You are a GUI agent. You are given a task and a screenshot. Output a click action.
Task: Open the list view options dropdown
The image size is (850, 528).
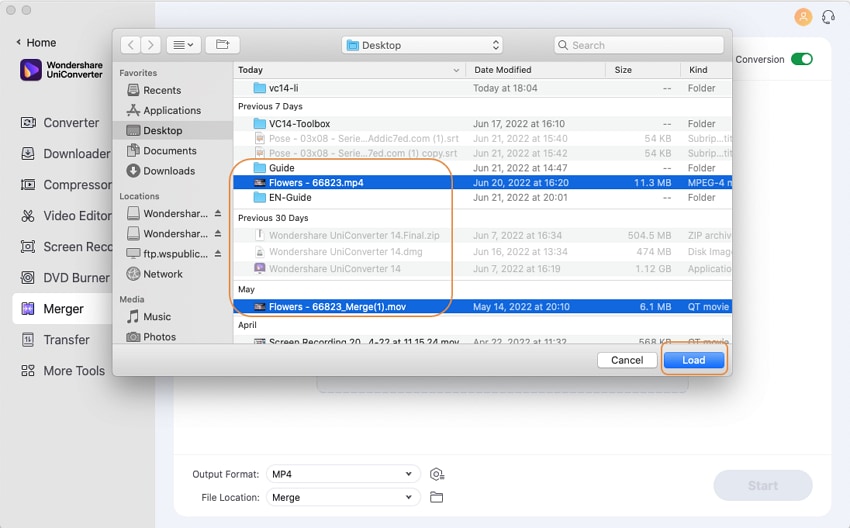click(183, 45)
